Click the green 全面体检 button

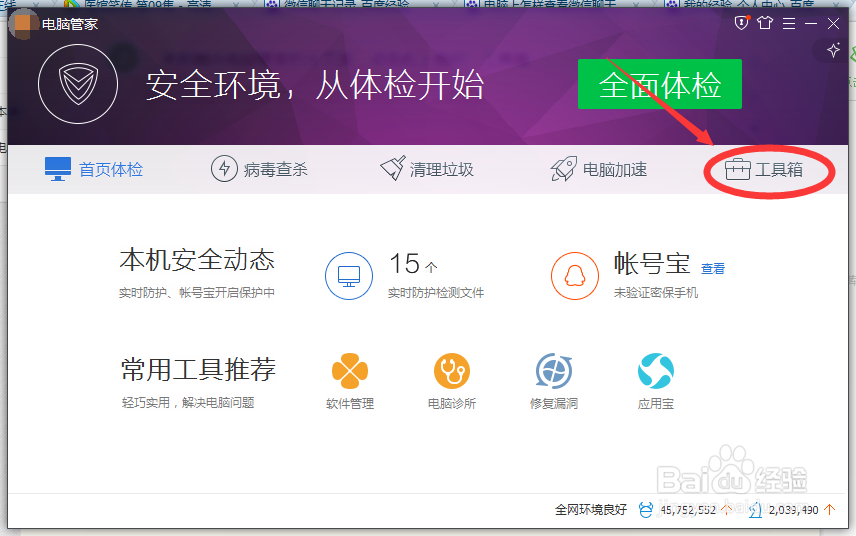click(659, 84)
